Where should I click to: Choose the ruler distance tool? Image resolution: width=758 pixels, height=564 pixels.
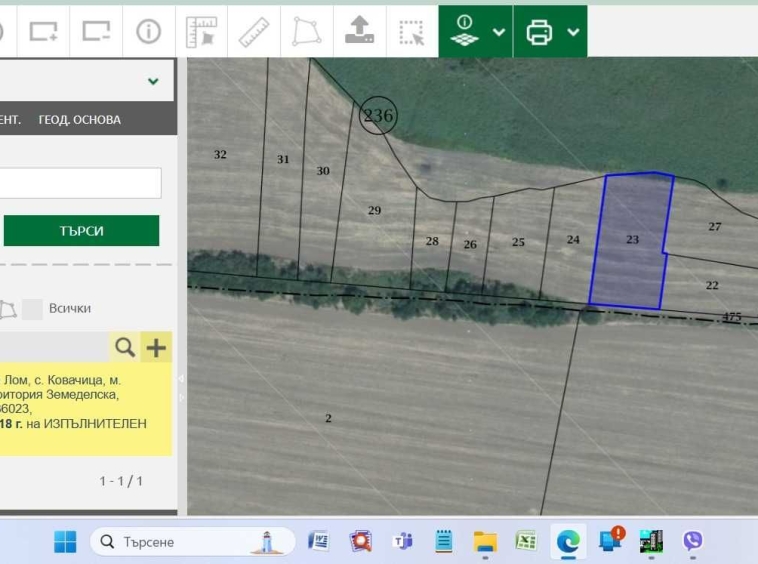point(254,32)
